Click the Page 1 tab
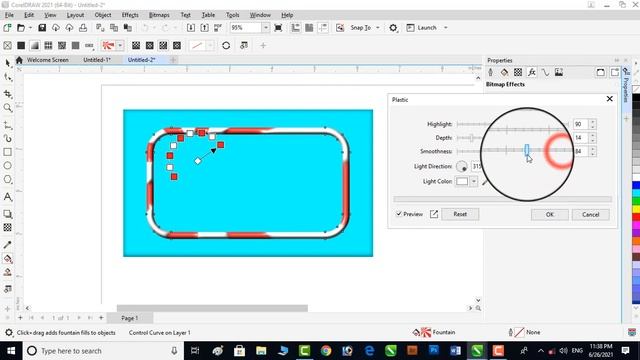 pyautogui.click(x=129, y=318)
